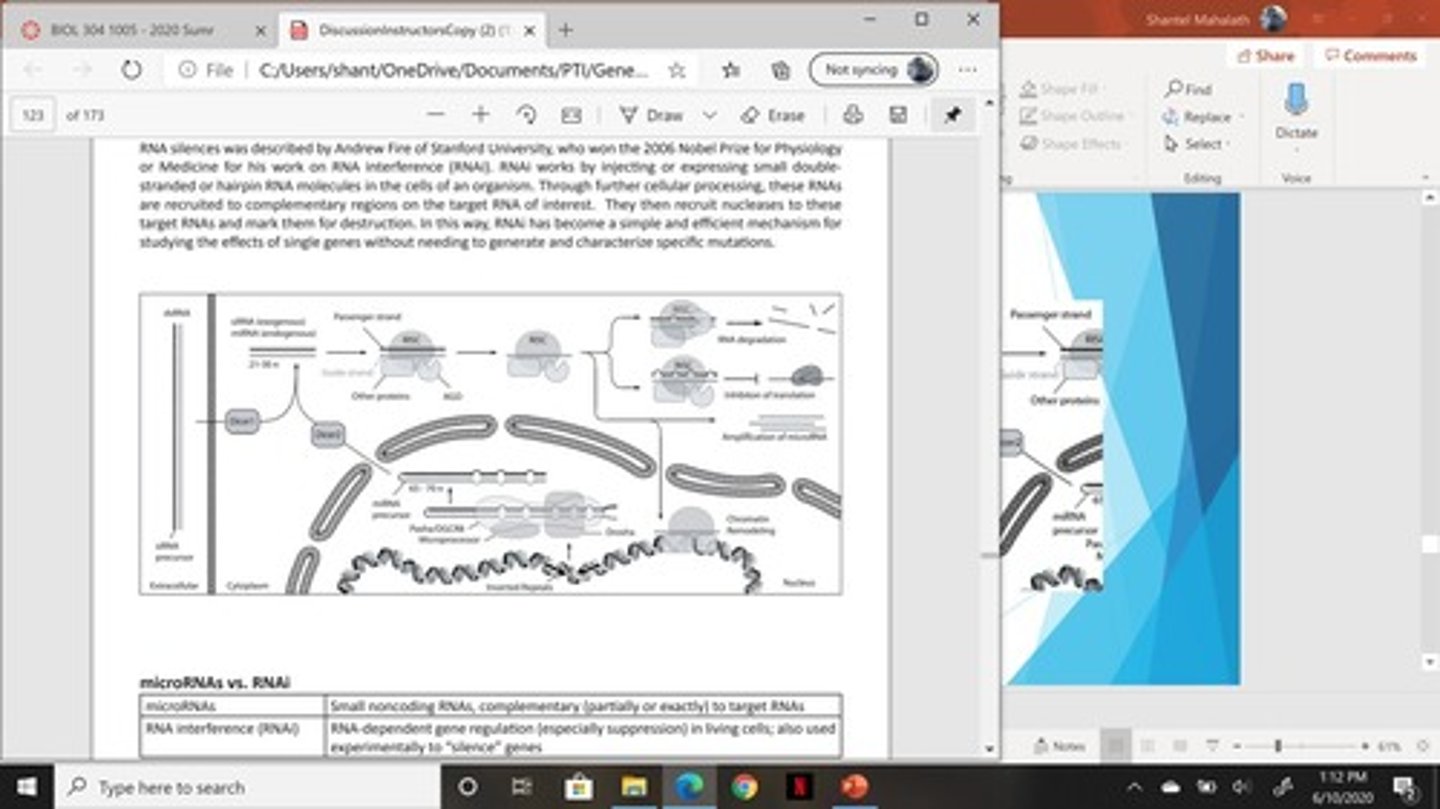Viewport: 1440px width, 809px height.
Task: Open Comments pane in PowerPoint
Action: pos(1371,56)
